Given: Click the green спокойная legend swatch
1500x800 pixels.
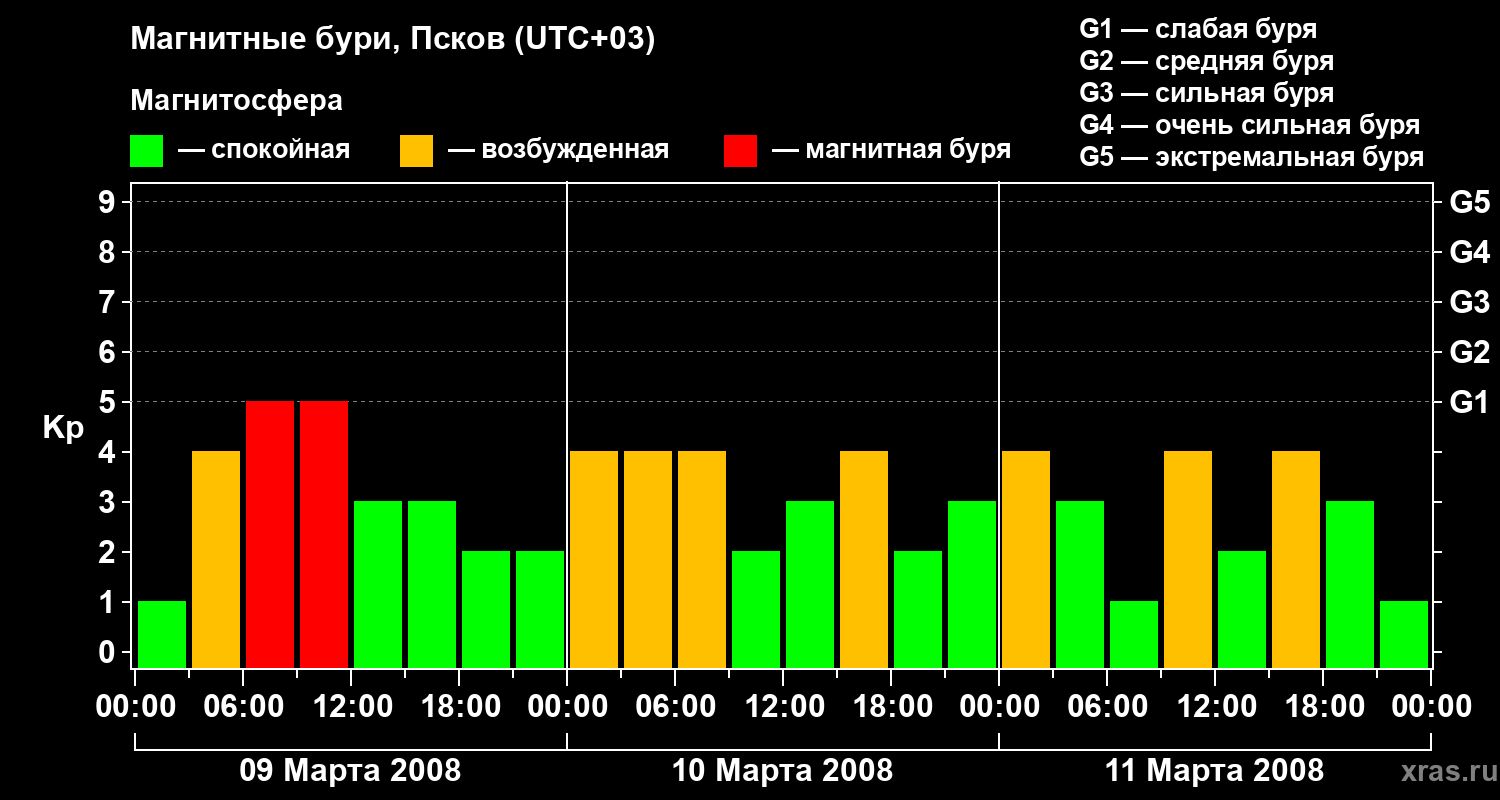Looking at the screenshot, I should click(146, 151).
